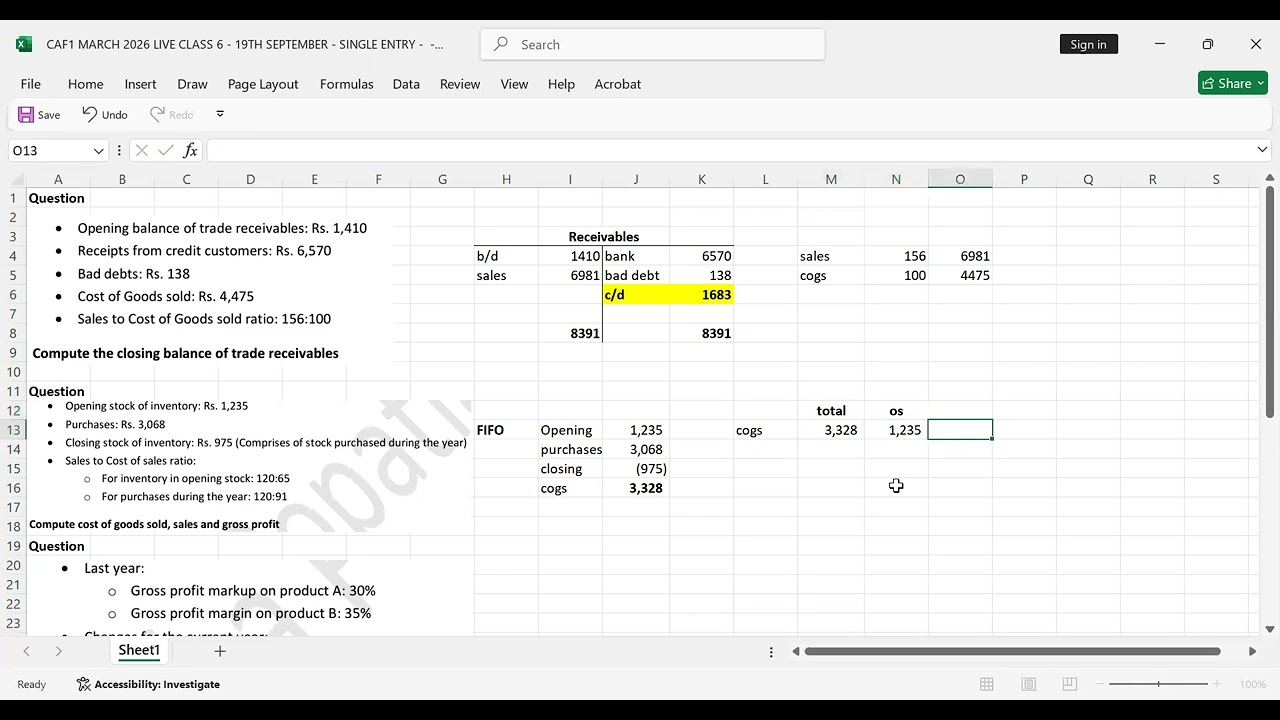Click the search magnifier icon

click(x=501, y=44)
